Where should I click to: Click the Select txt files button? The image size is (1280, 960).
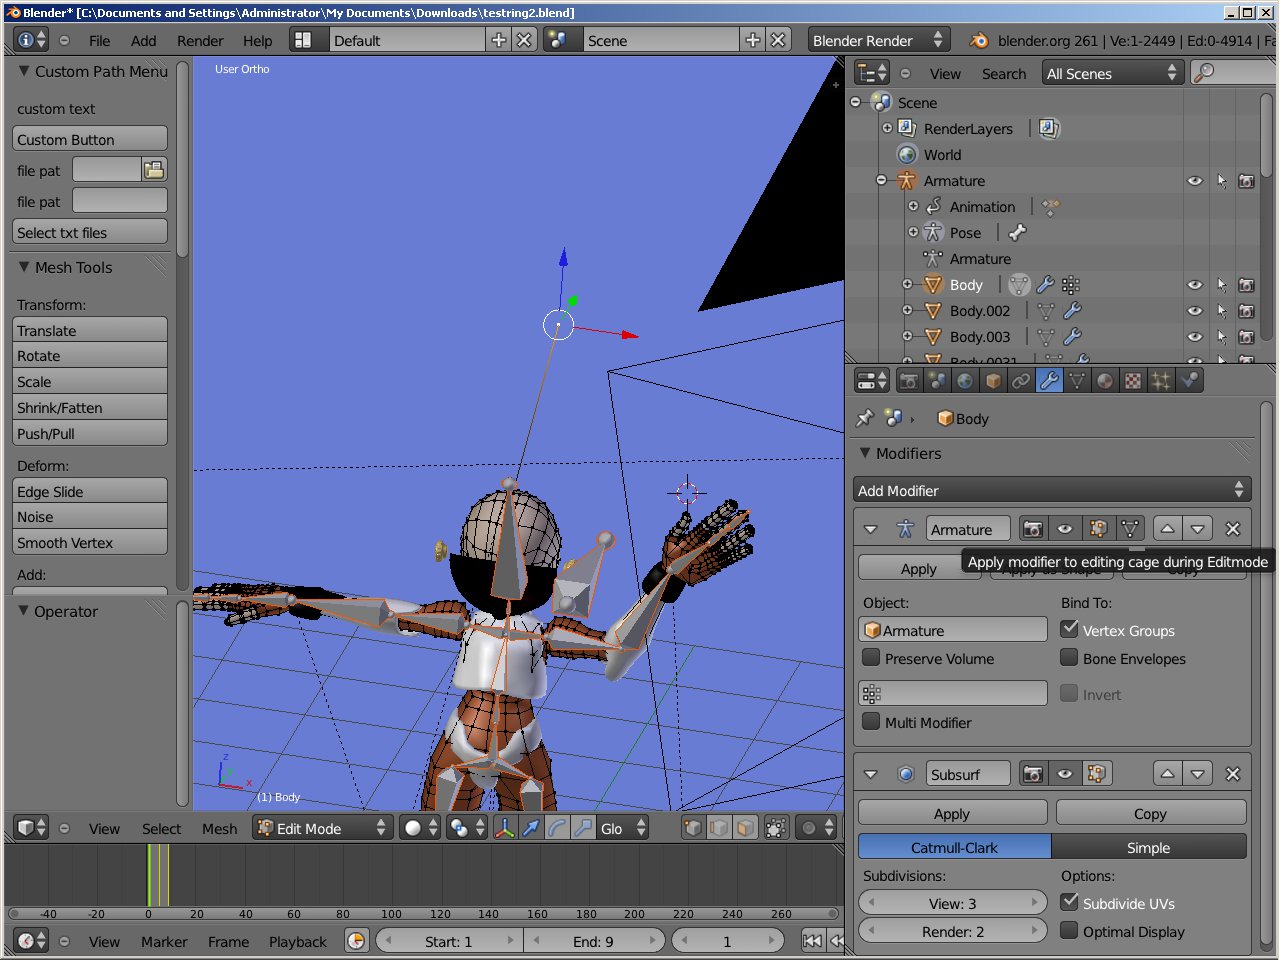tap(90, 232)
